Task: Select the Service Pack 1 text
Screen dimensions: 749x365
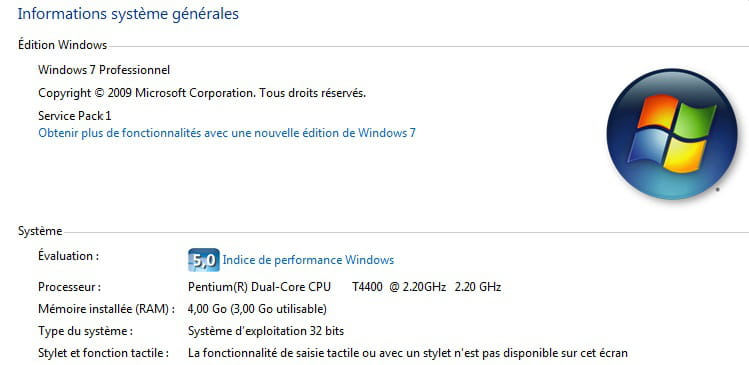Action: 75,116
